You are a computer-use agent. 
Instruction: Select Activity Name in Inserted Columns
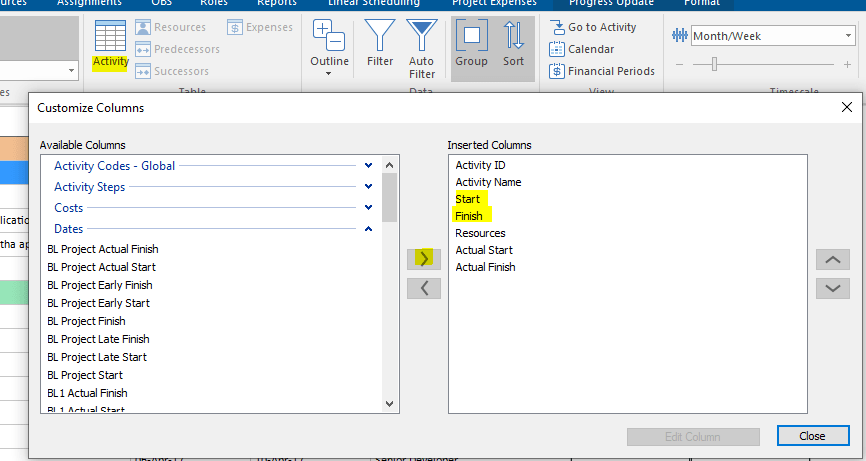point(488,182)
